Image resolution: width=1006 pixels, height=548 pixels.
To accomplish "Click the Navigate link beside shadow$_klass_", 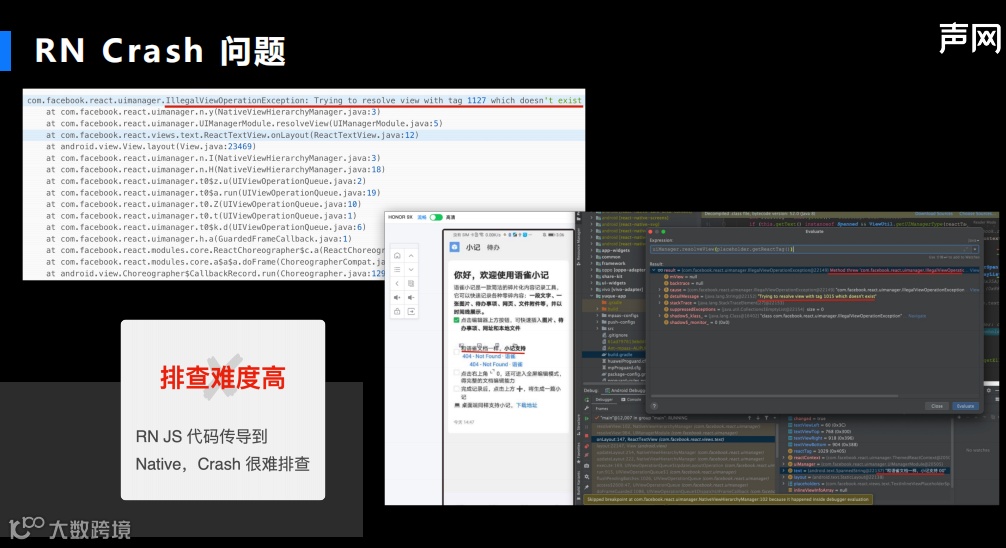I will 917,316.
